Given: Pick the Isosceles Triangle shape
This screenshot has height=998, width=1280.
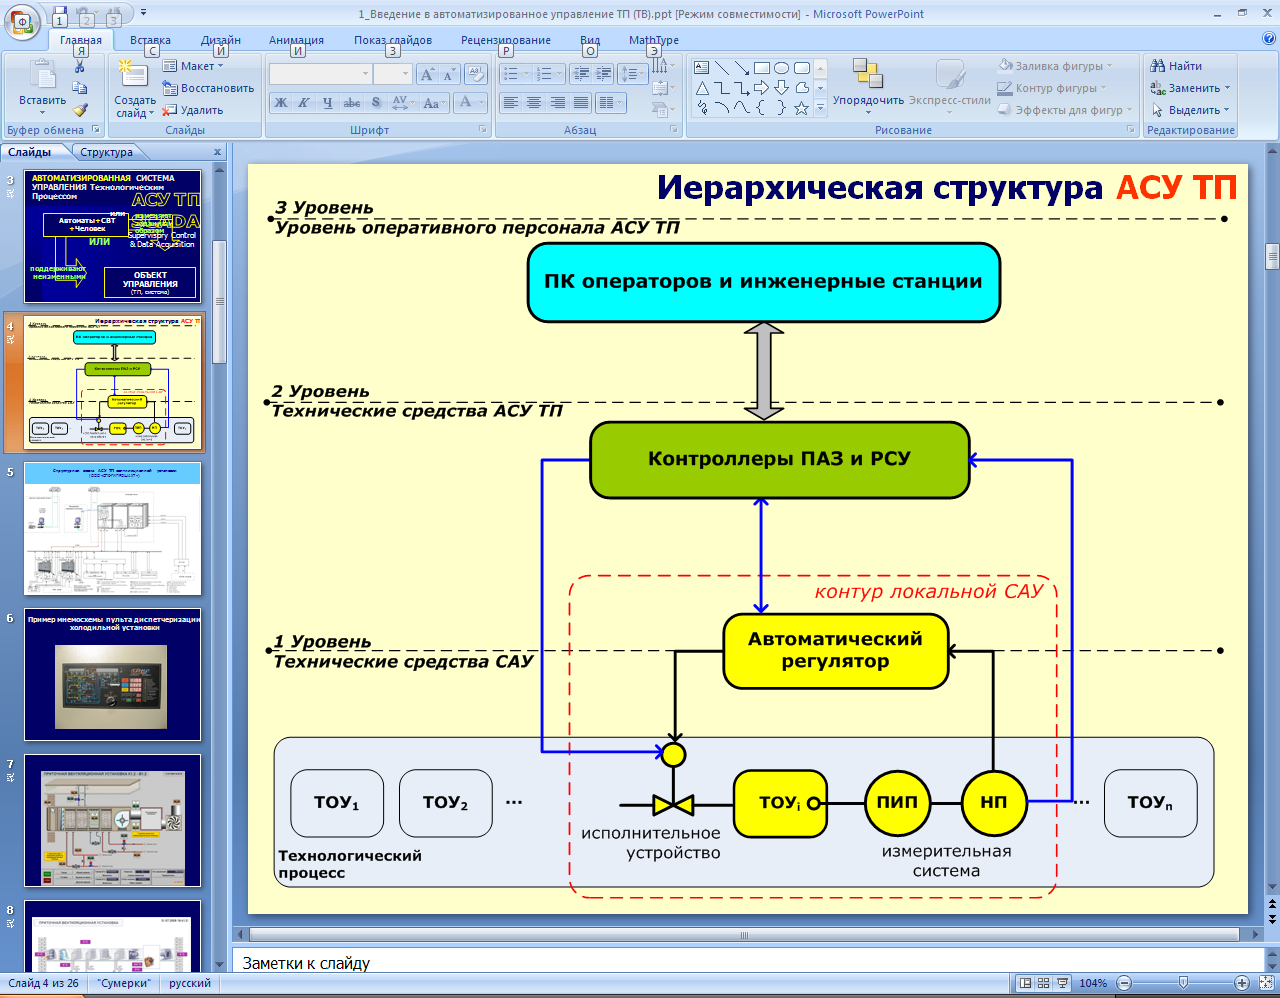Looking at the screenshot, I should (702, 88).
